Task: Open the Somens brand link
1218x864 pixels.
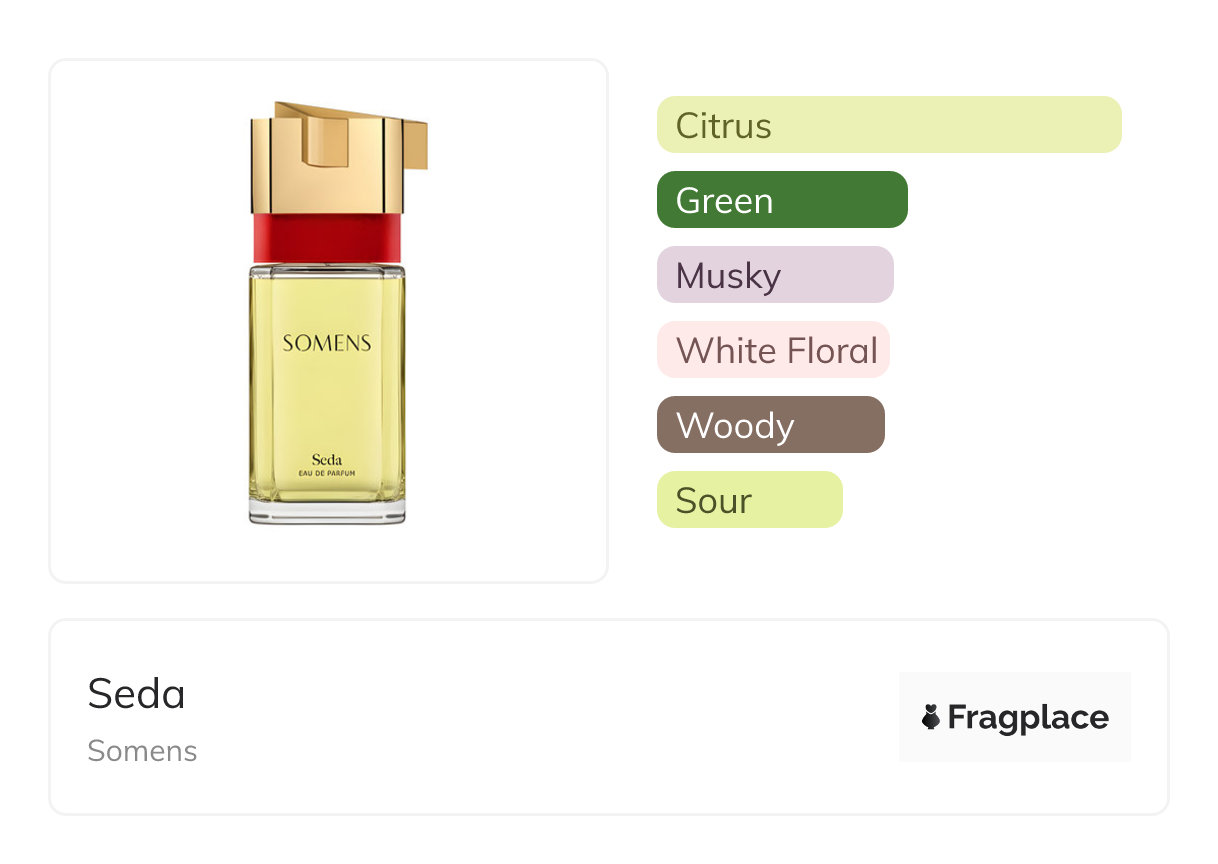Action: 143,751
